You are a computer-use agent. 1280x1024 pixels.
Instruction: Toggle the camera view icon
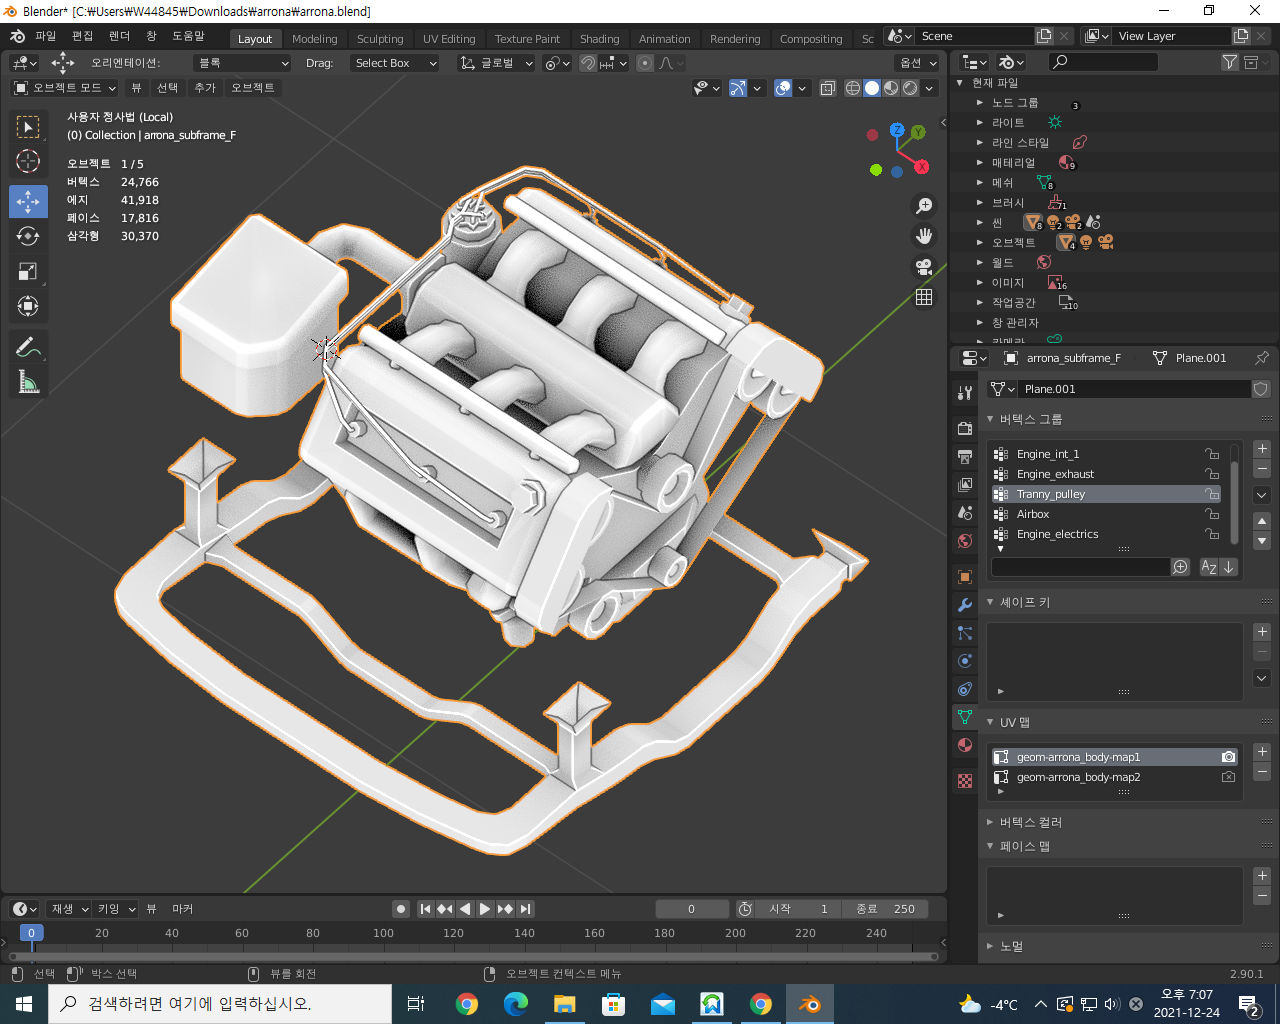pos(924,267)
